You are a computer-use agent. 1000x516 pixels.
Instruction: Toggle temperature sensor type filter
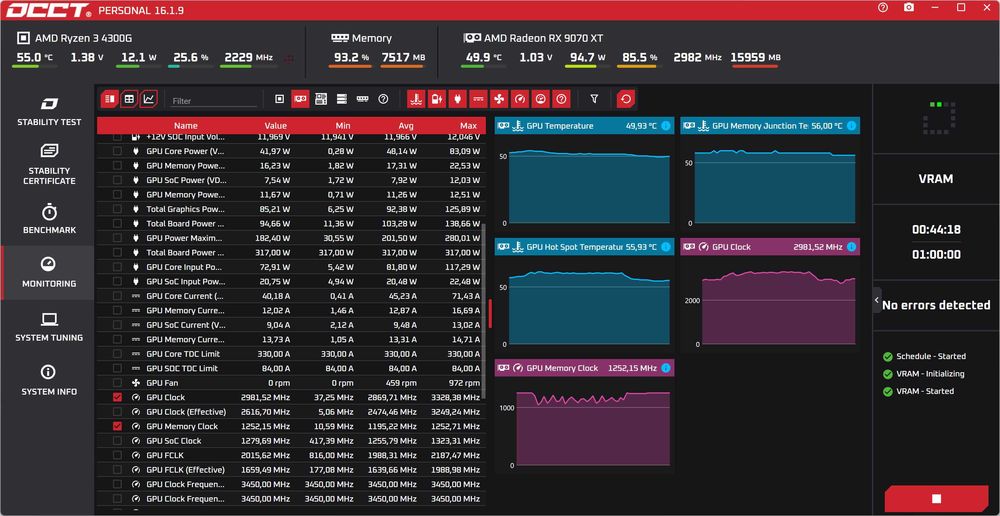click(416, 99)
